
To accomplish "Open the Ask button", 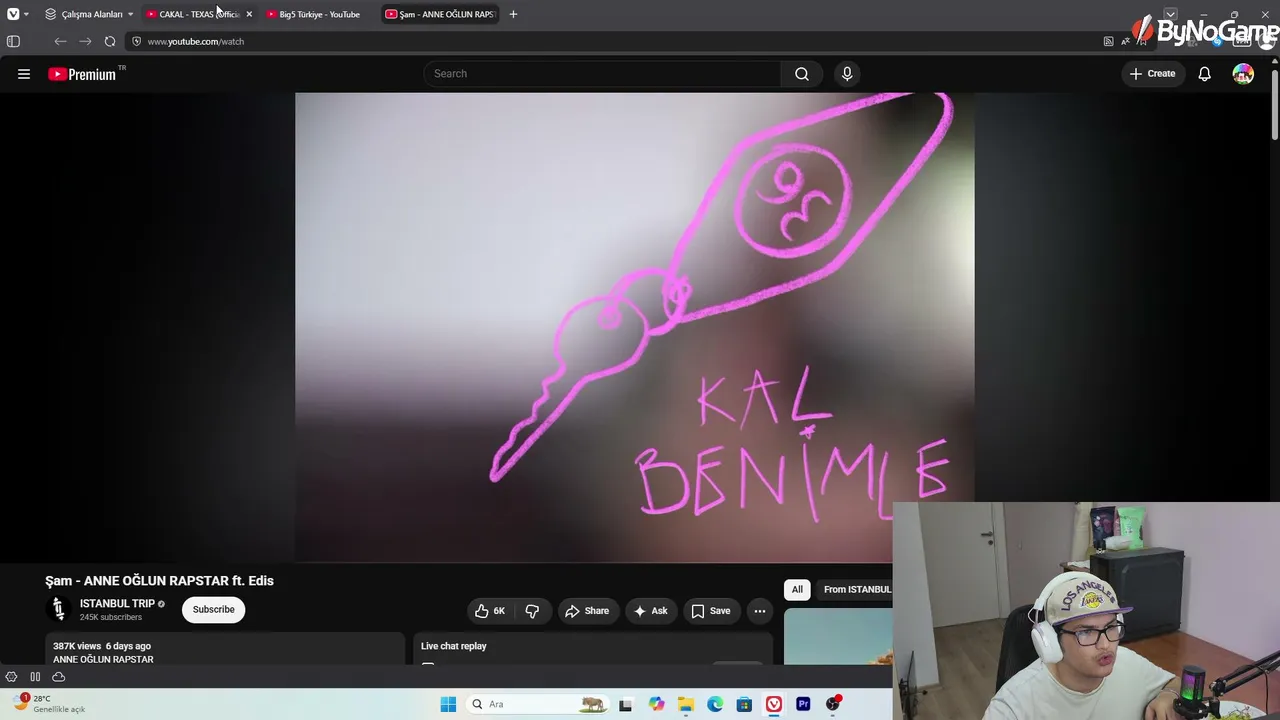I will pos(650,611).
